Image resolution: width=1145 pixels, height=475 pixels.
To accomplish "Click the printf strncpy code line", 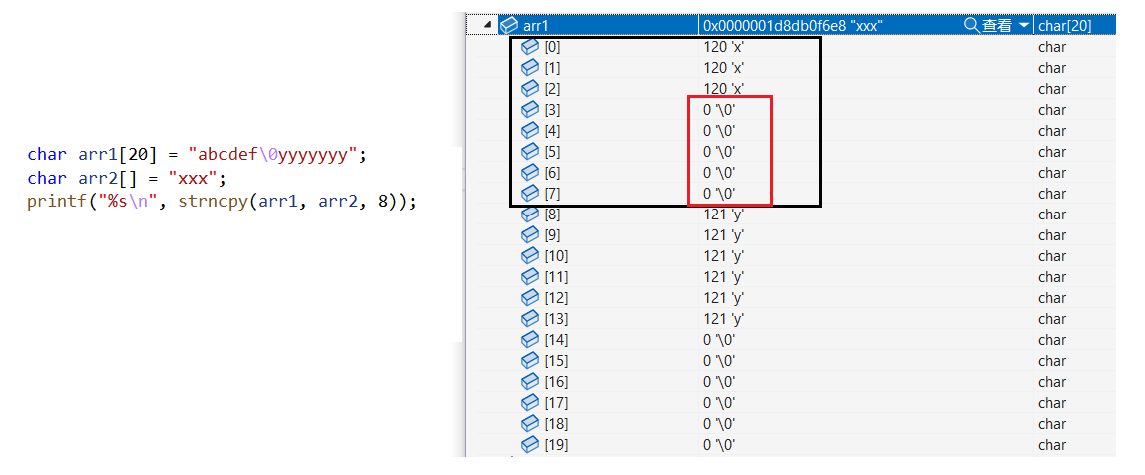I will pyautogui.click(x=222, y=202).
